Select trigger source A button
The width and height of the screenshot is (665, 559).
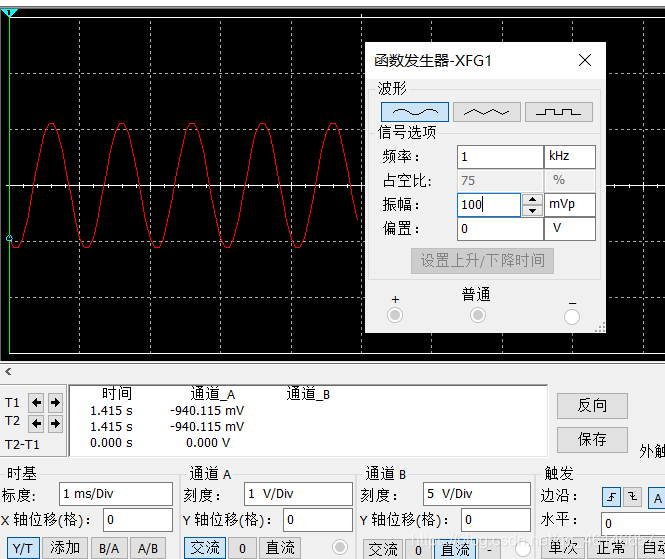[657, 498]
